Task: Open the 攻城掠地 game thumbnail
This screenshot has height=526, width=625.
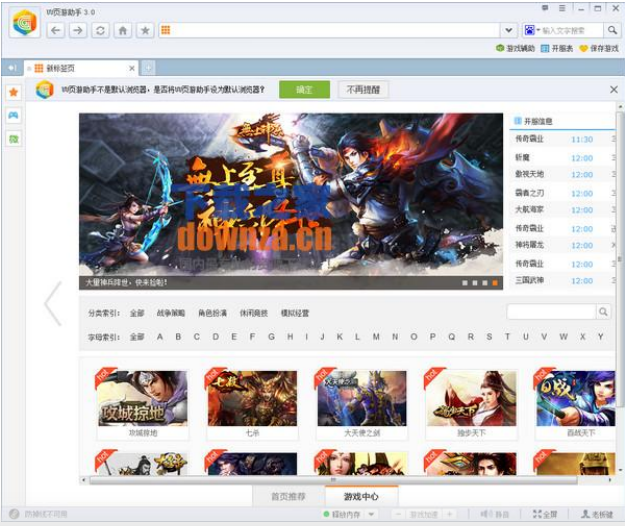Action: tap(143, 398)
